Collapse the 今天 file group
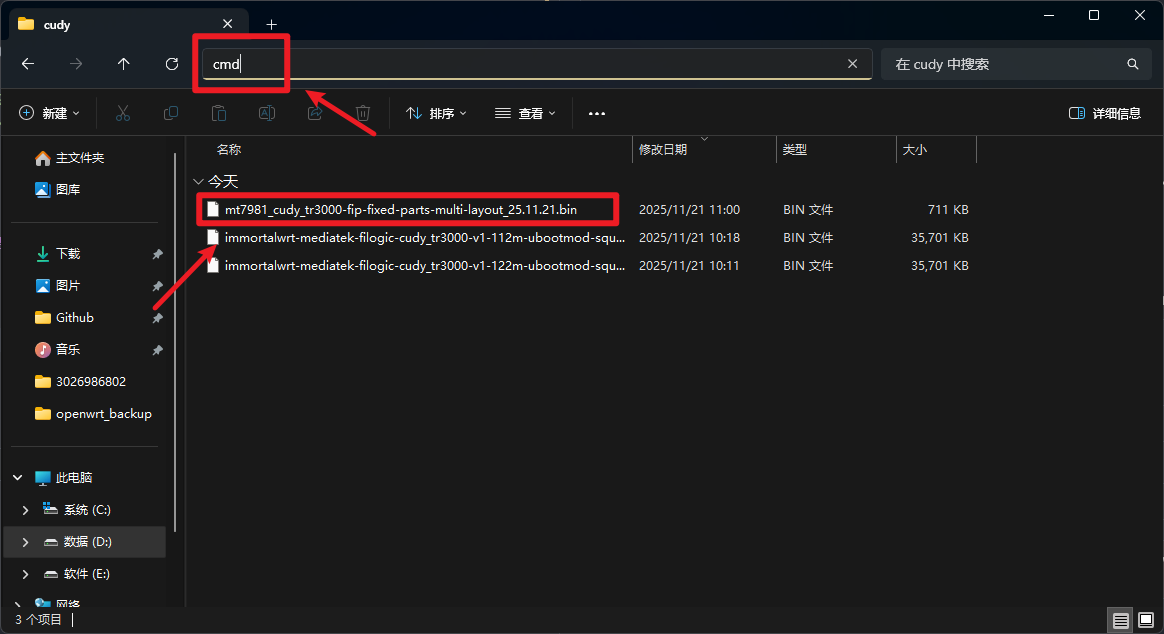The width and height of the screenshot is (1164, 634). coord(199,182)
